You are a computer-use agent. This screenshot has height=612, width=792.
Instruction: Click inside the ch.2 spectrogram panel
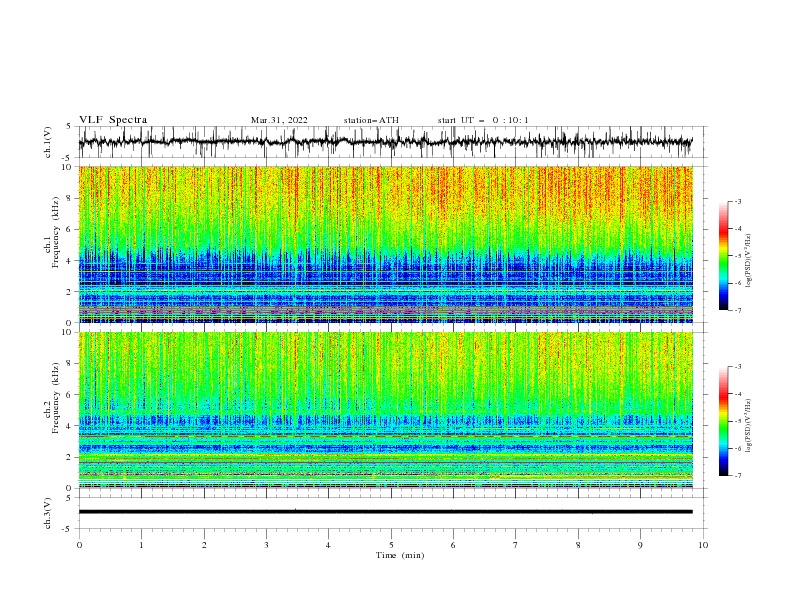coord(385,410)
